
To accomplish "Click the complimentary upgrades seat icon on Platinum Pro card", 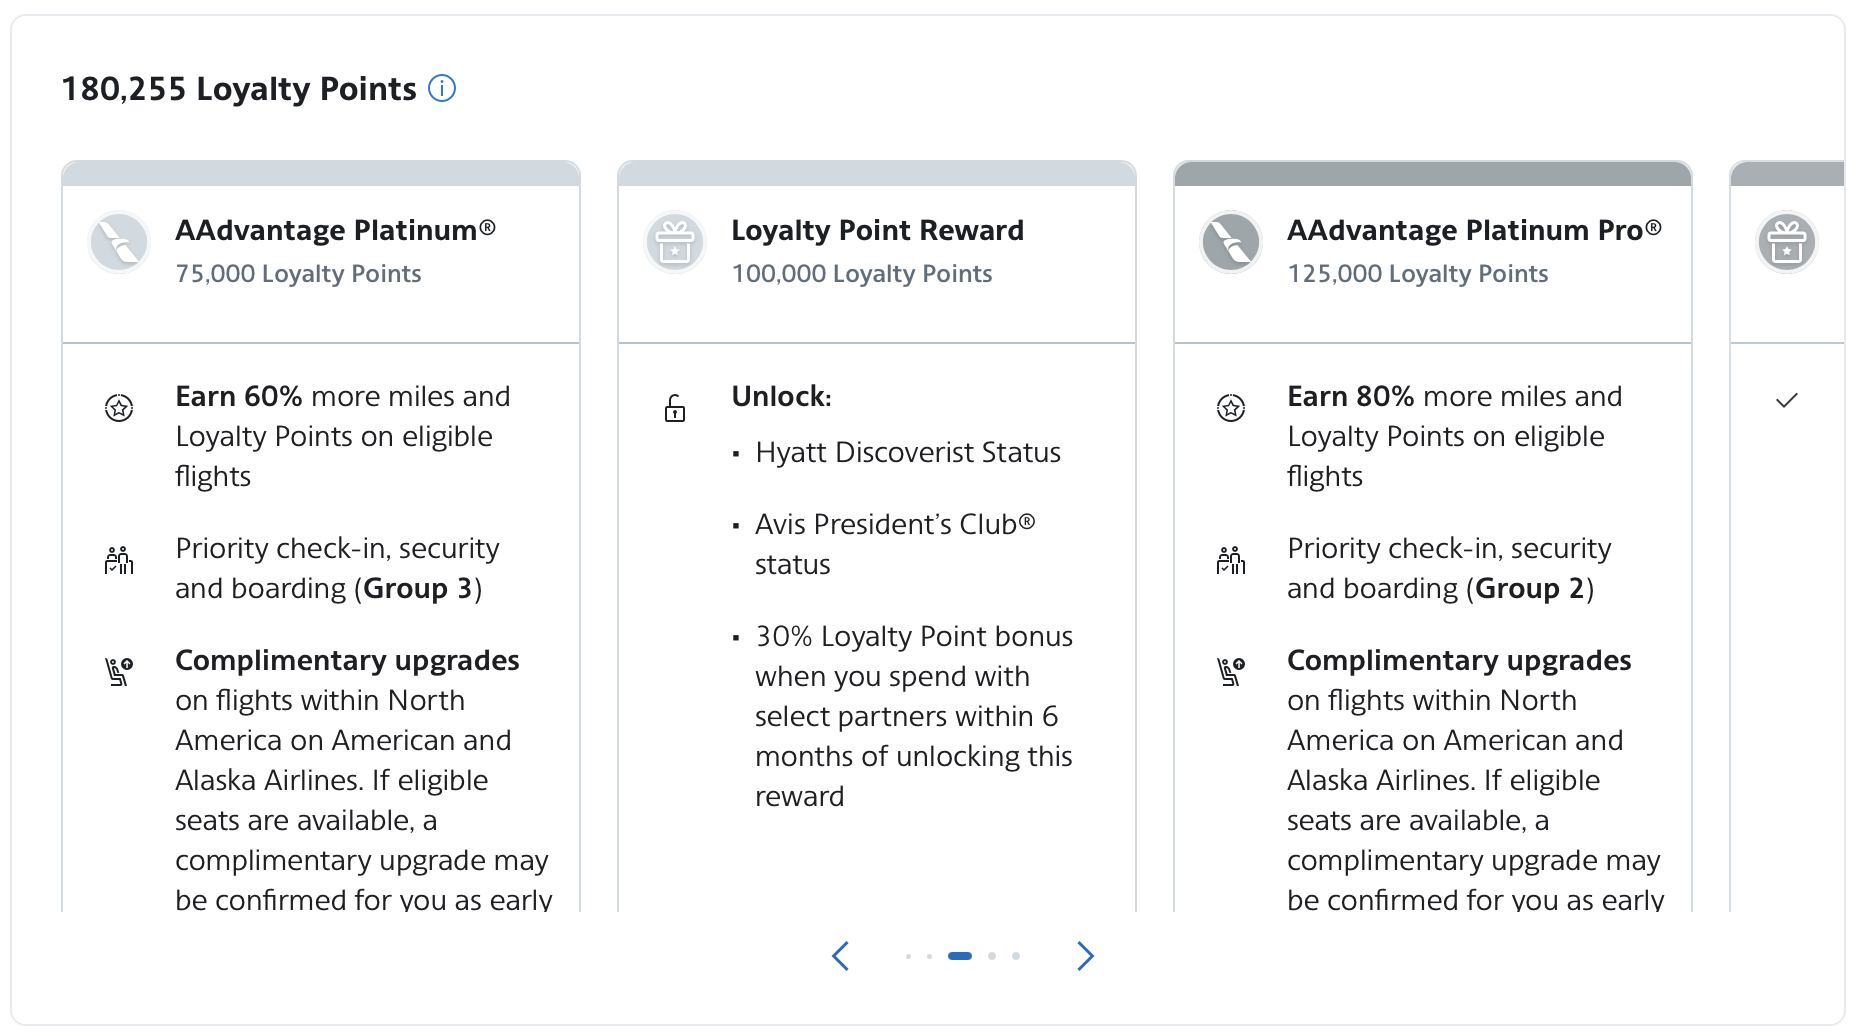I will (x=1231, y=672).
